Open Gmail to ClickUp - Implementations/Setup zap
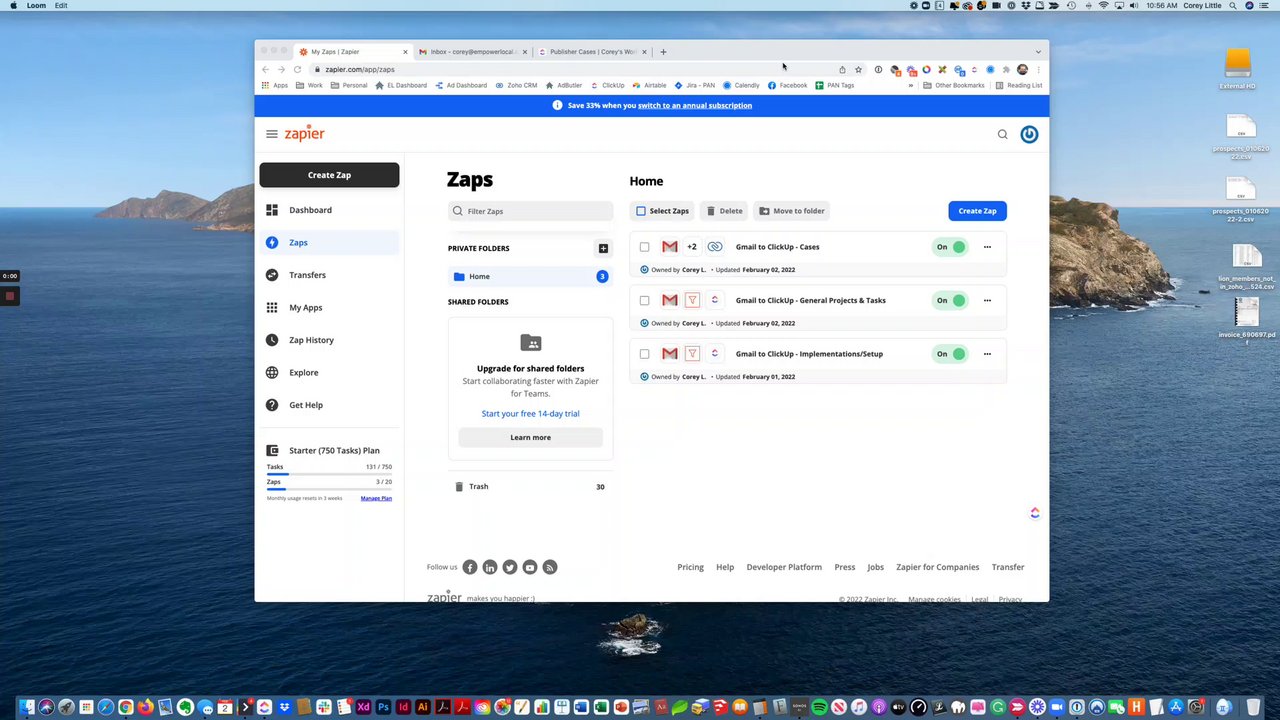This screenshot has height=720, width=1280. [x=809, y=354]
